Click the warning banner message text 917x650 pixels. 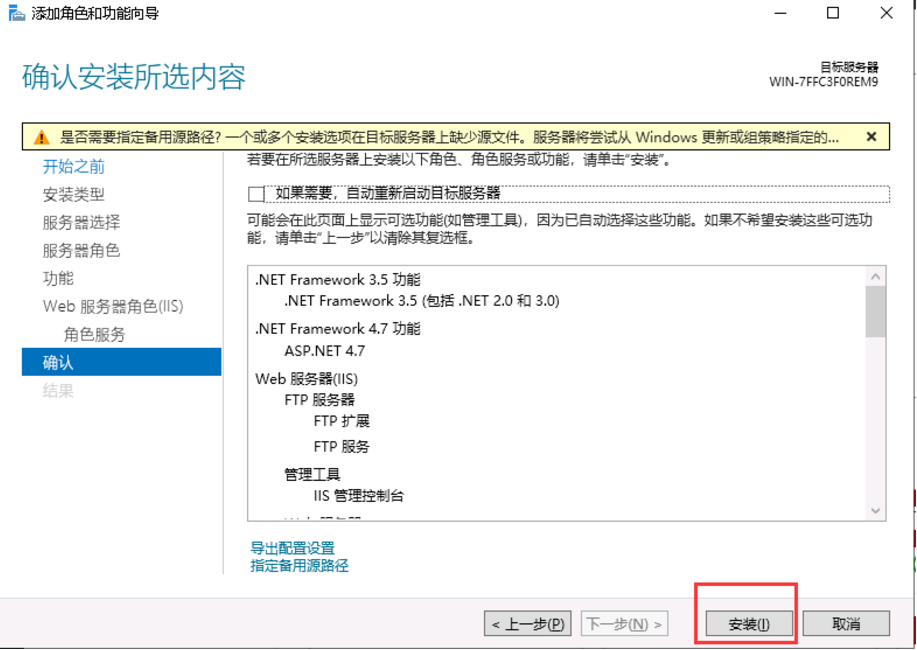coord(450,137)
